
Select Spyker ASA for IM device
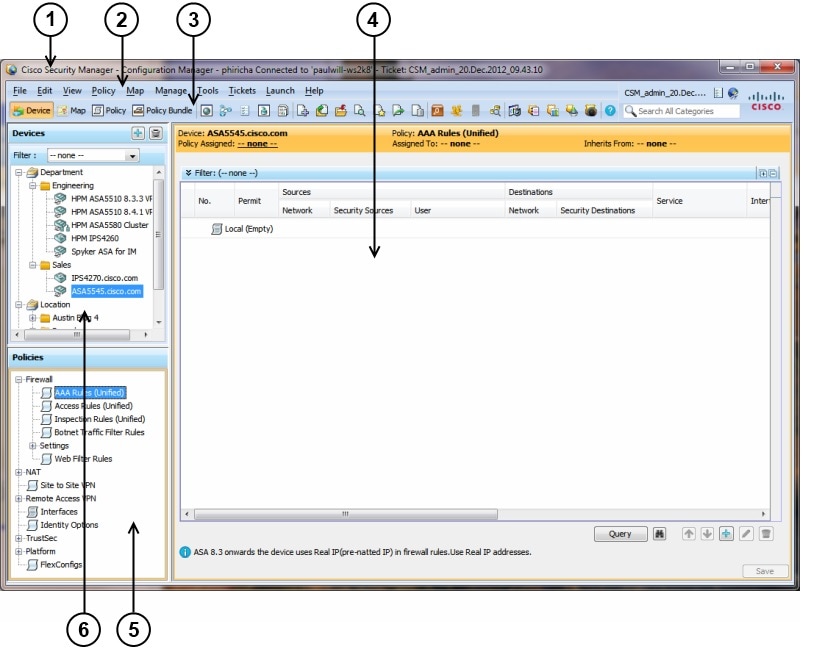[104, 252]
